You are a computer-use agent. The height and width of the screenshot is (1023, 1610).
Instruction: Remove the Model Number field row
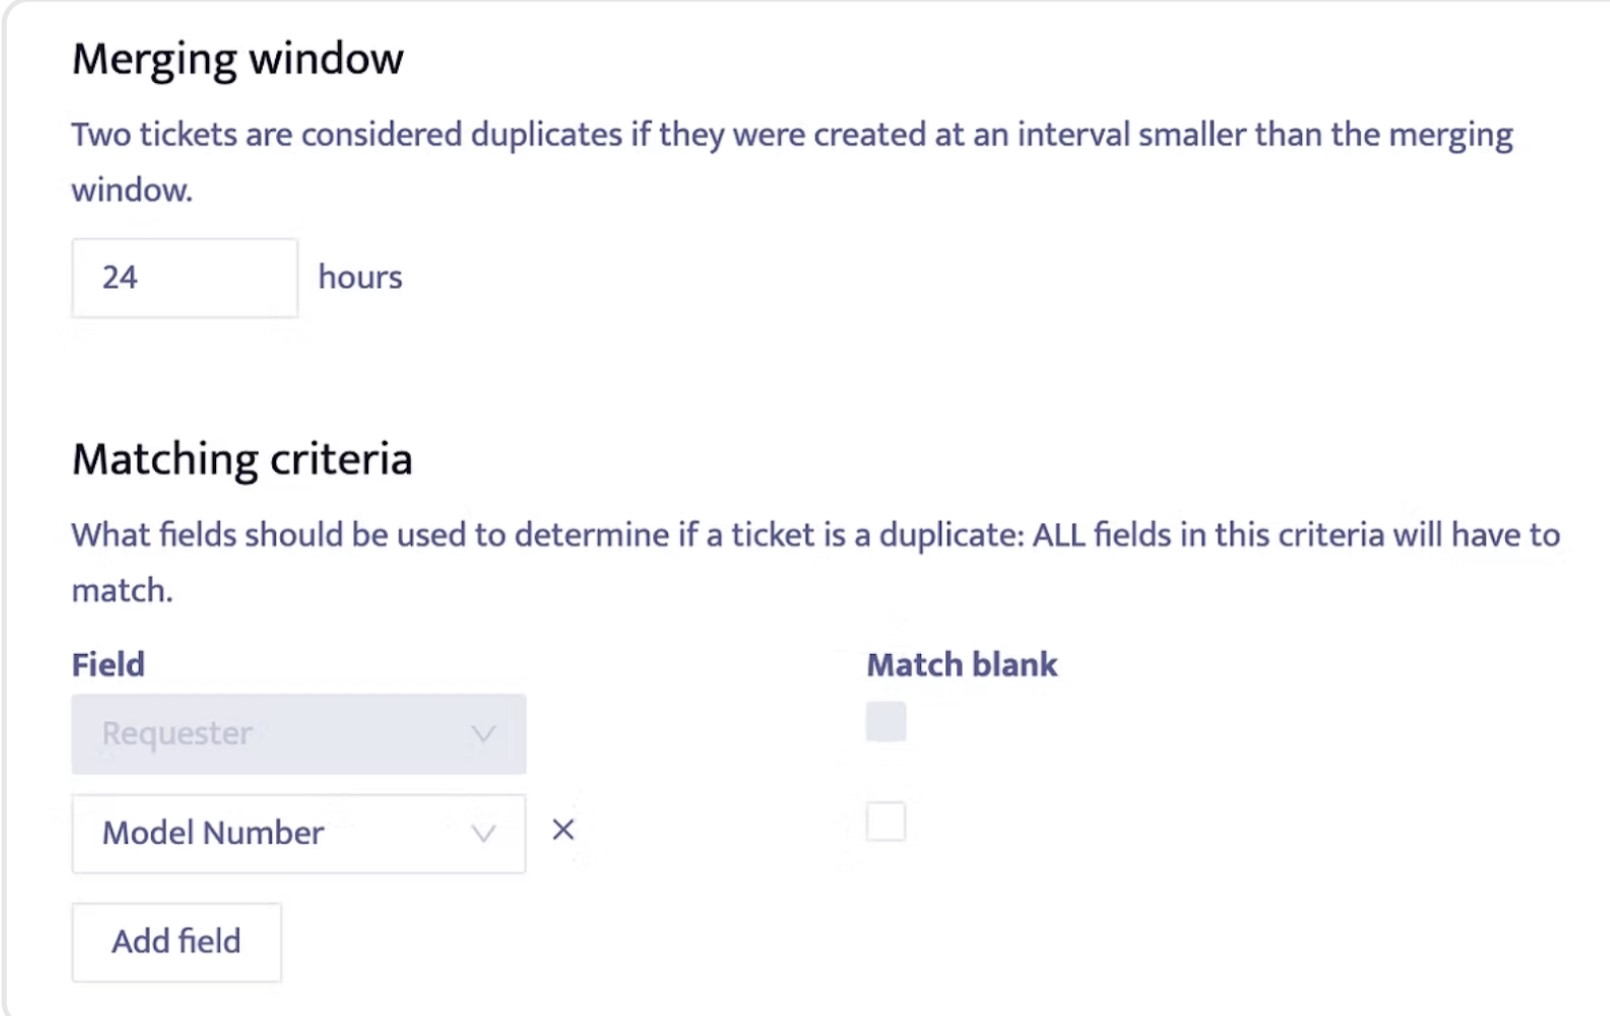563,830
